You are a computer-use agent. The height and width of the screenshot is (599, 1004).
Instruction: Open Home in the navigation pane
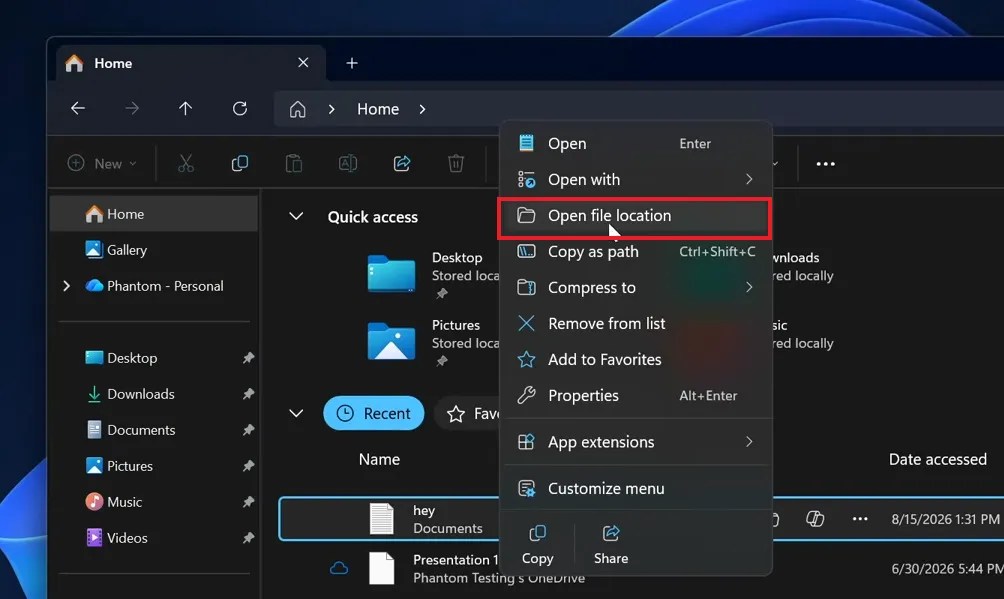(154, 214)
